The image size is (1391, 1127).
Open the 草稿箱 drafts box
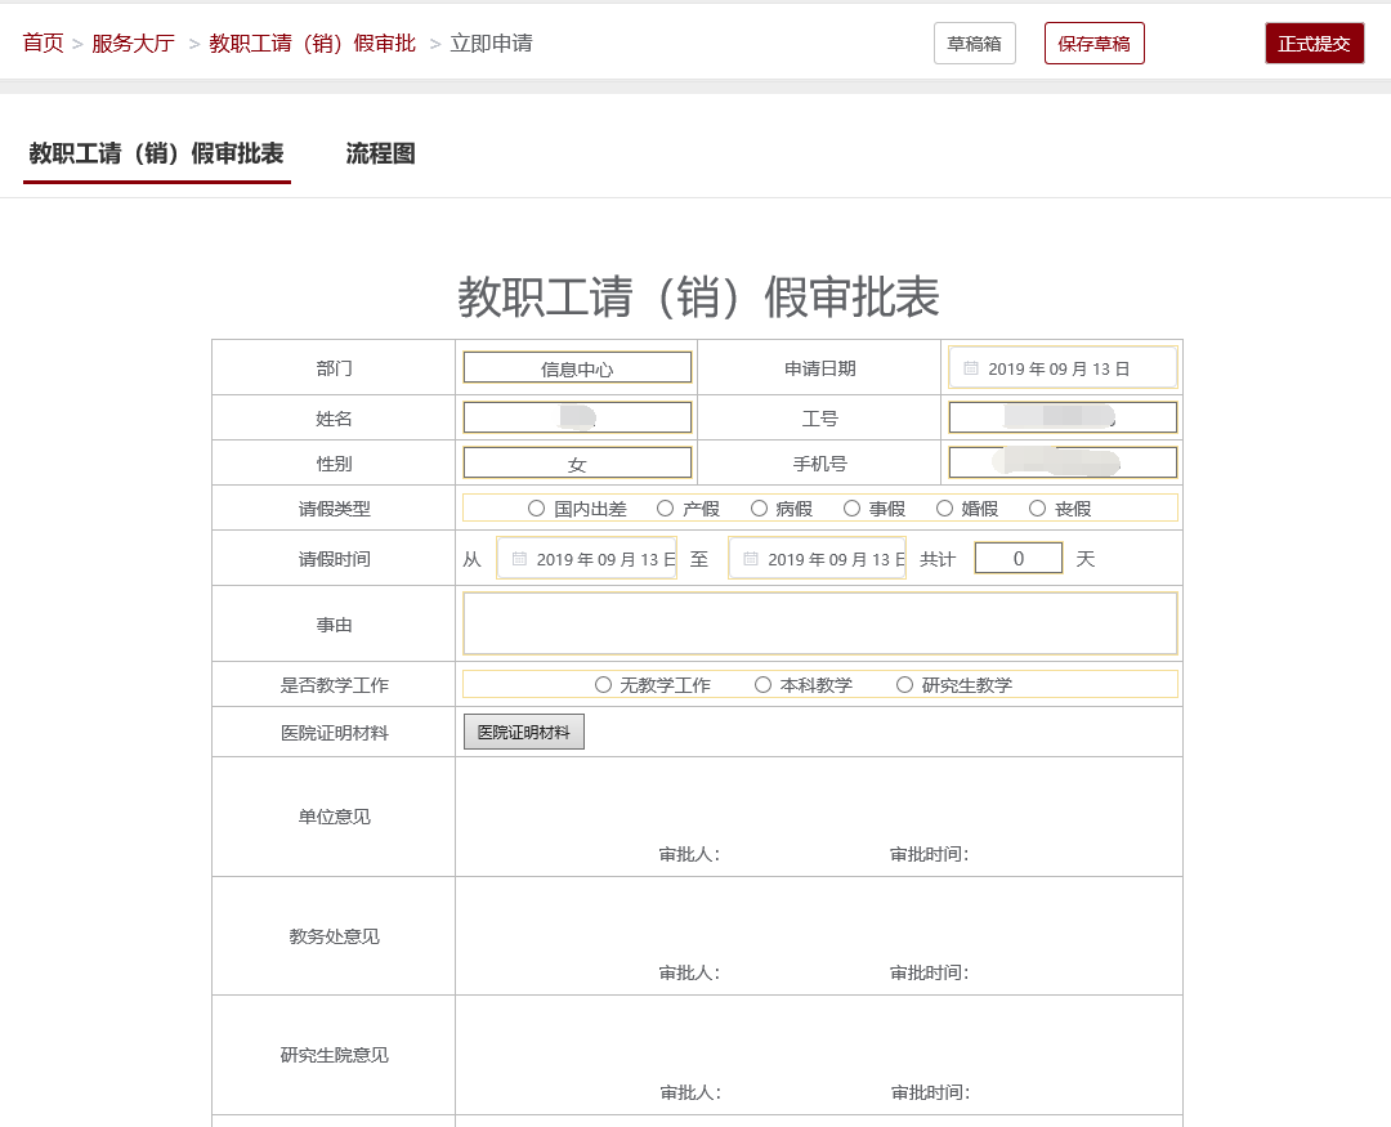coord(974,43)
